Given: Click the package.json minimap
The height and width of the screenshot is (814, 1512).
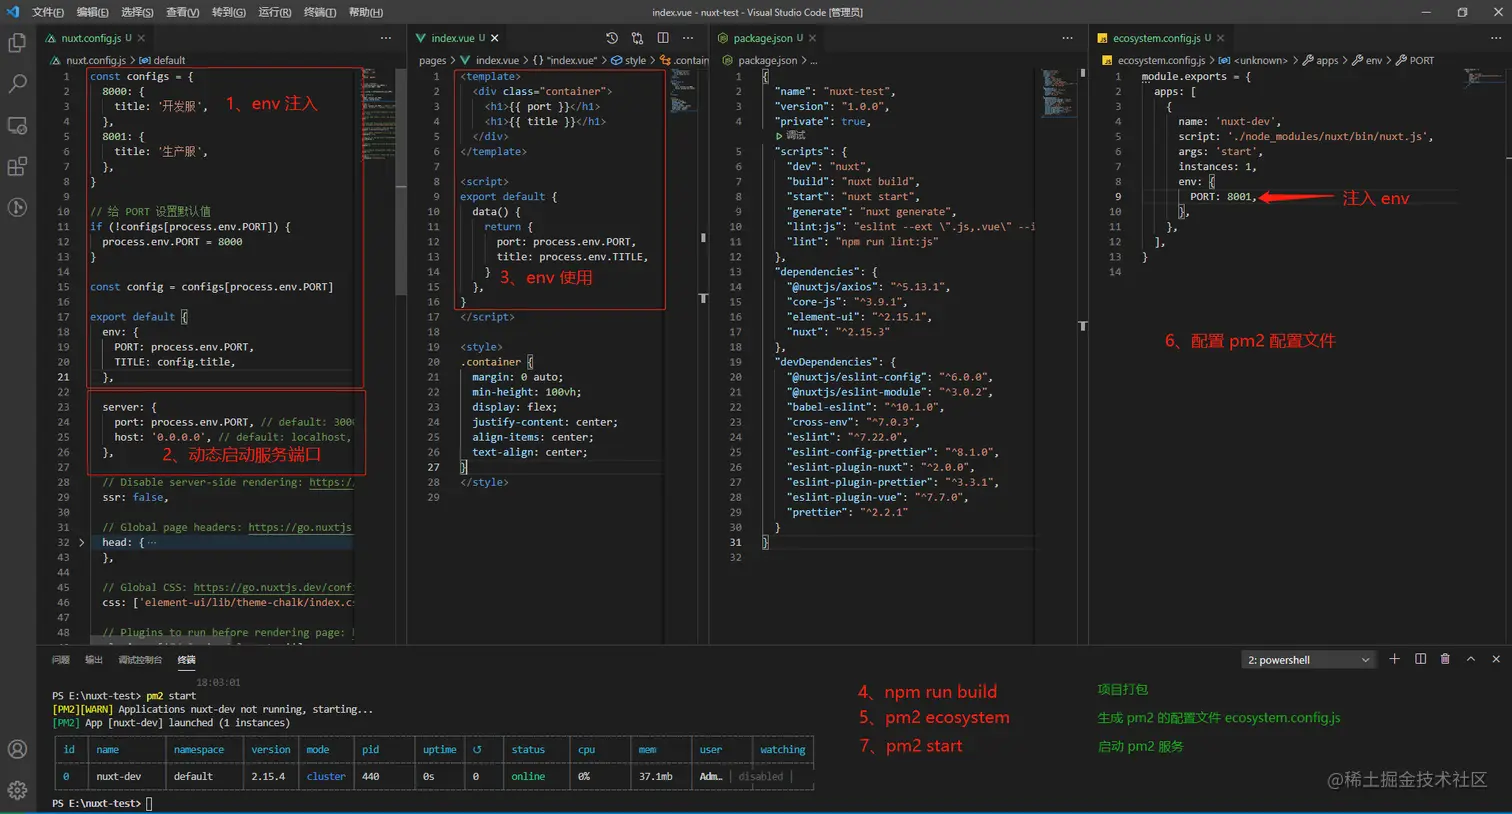Looking at the screenshot, I should 1058,92.
